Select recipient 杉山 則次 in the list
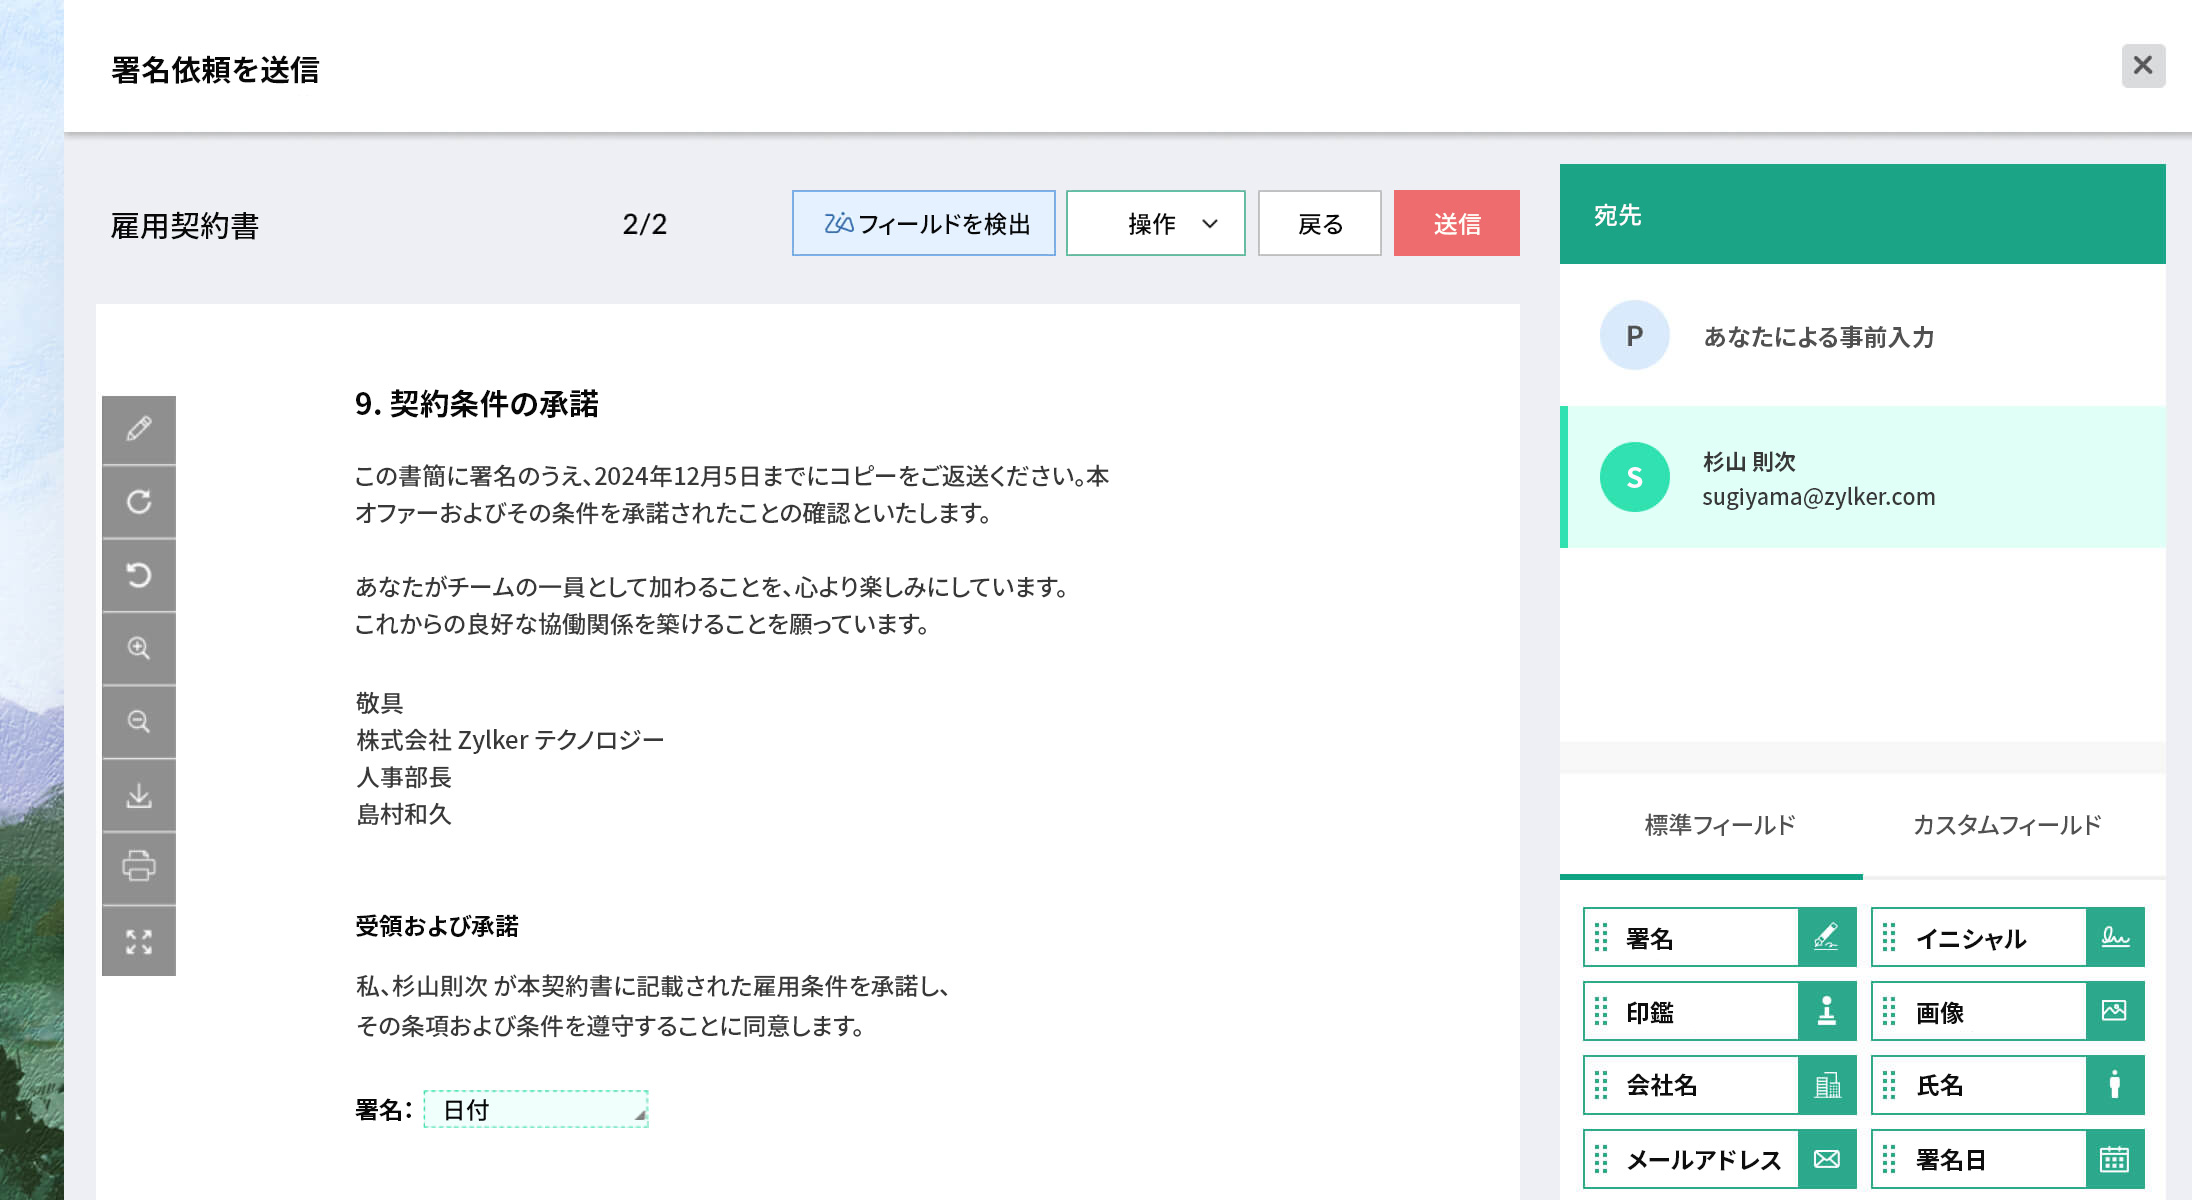Screen dimensions: 2192x1200 (x=1860, y=478)
